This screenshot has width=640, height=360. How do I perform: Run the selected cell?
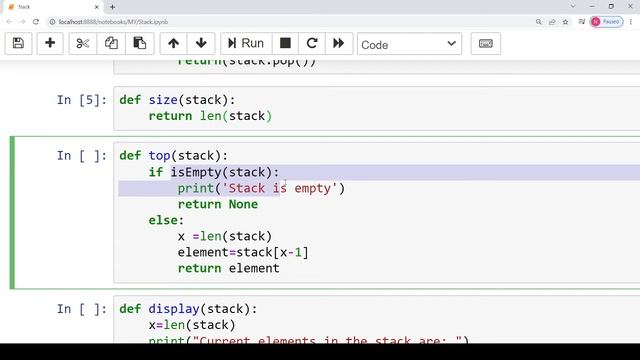click(246, 43)
